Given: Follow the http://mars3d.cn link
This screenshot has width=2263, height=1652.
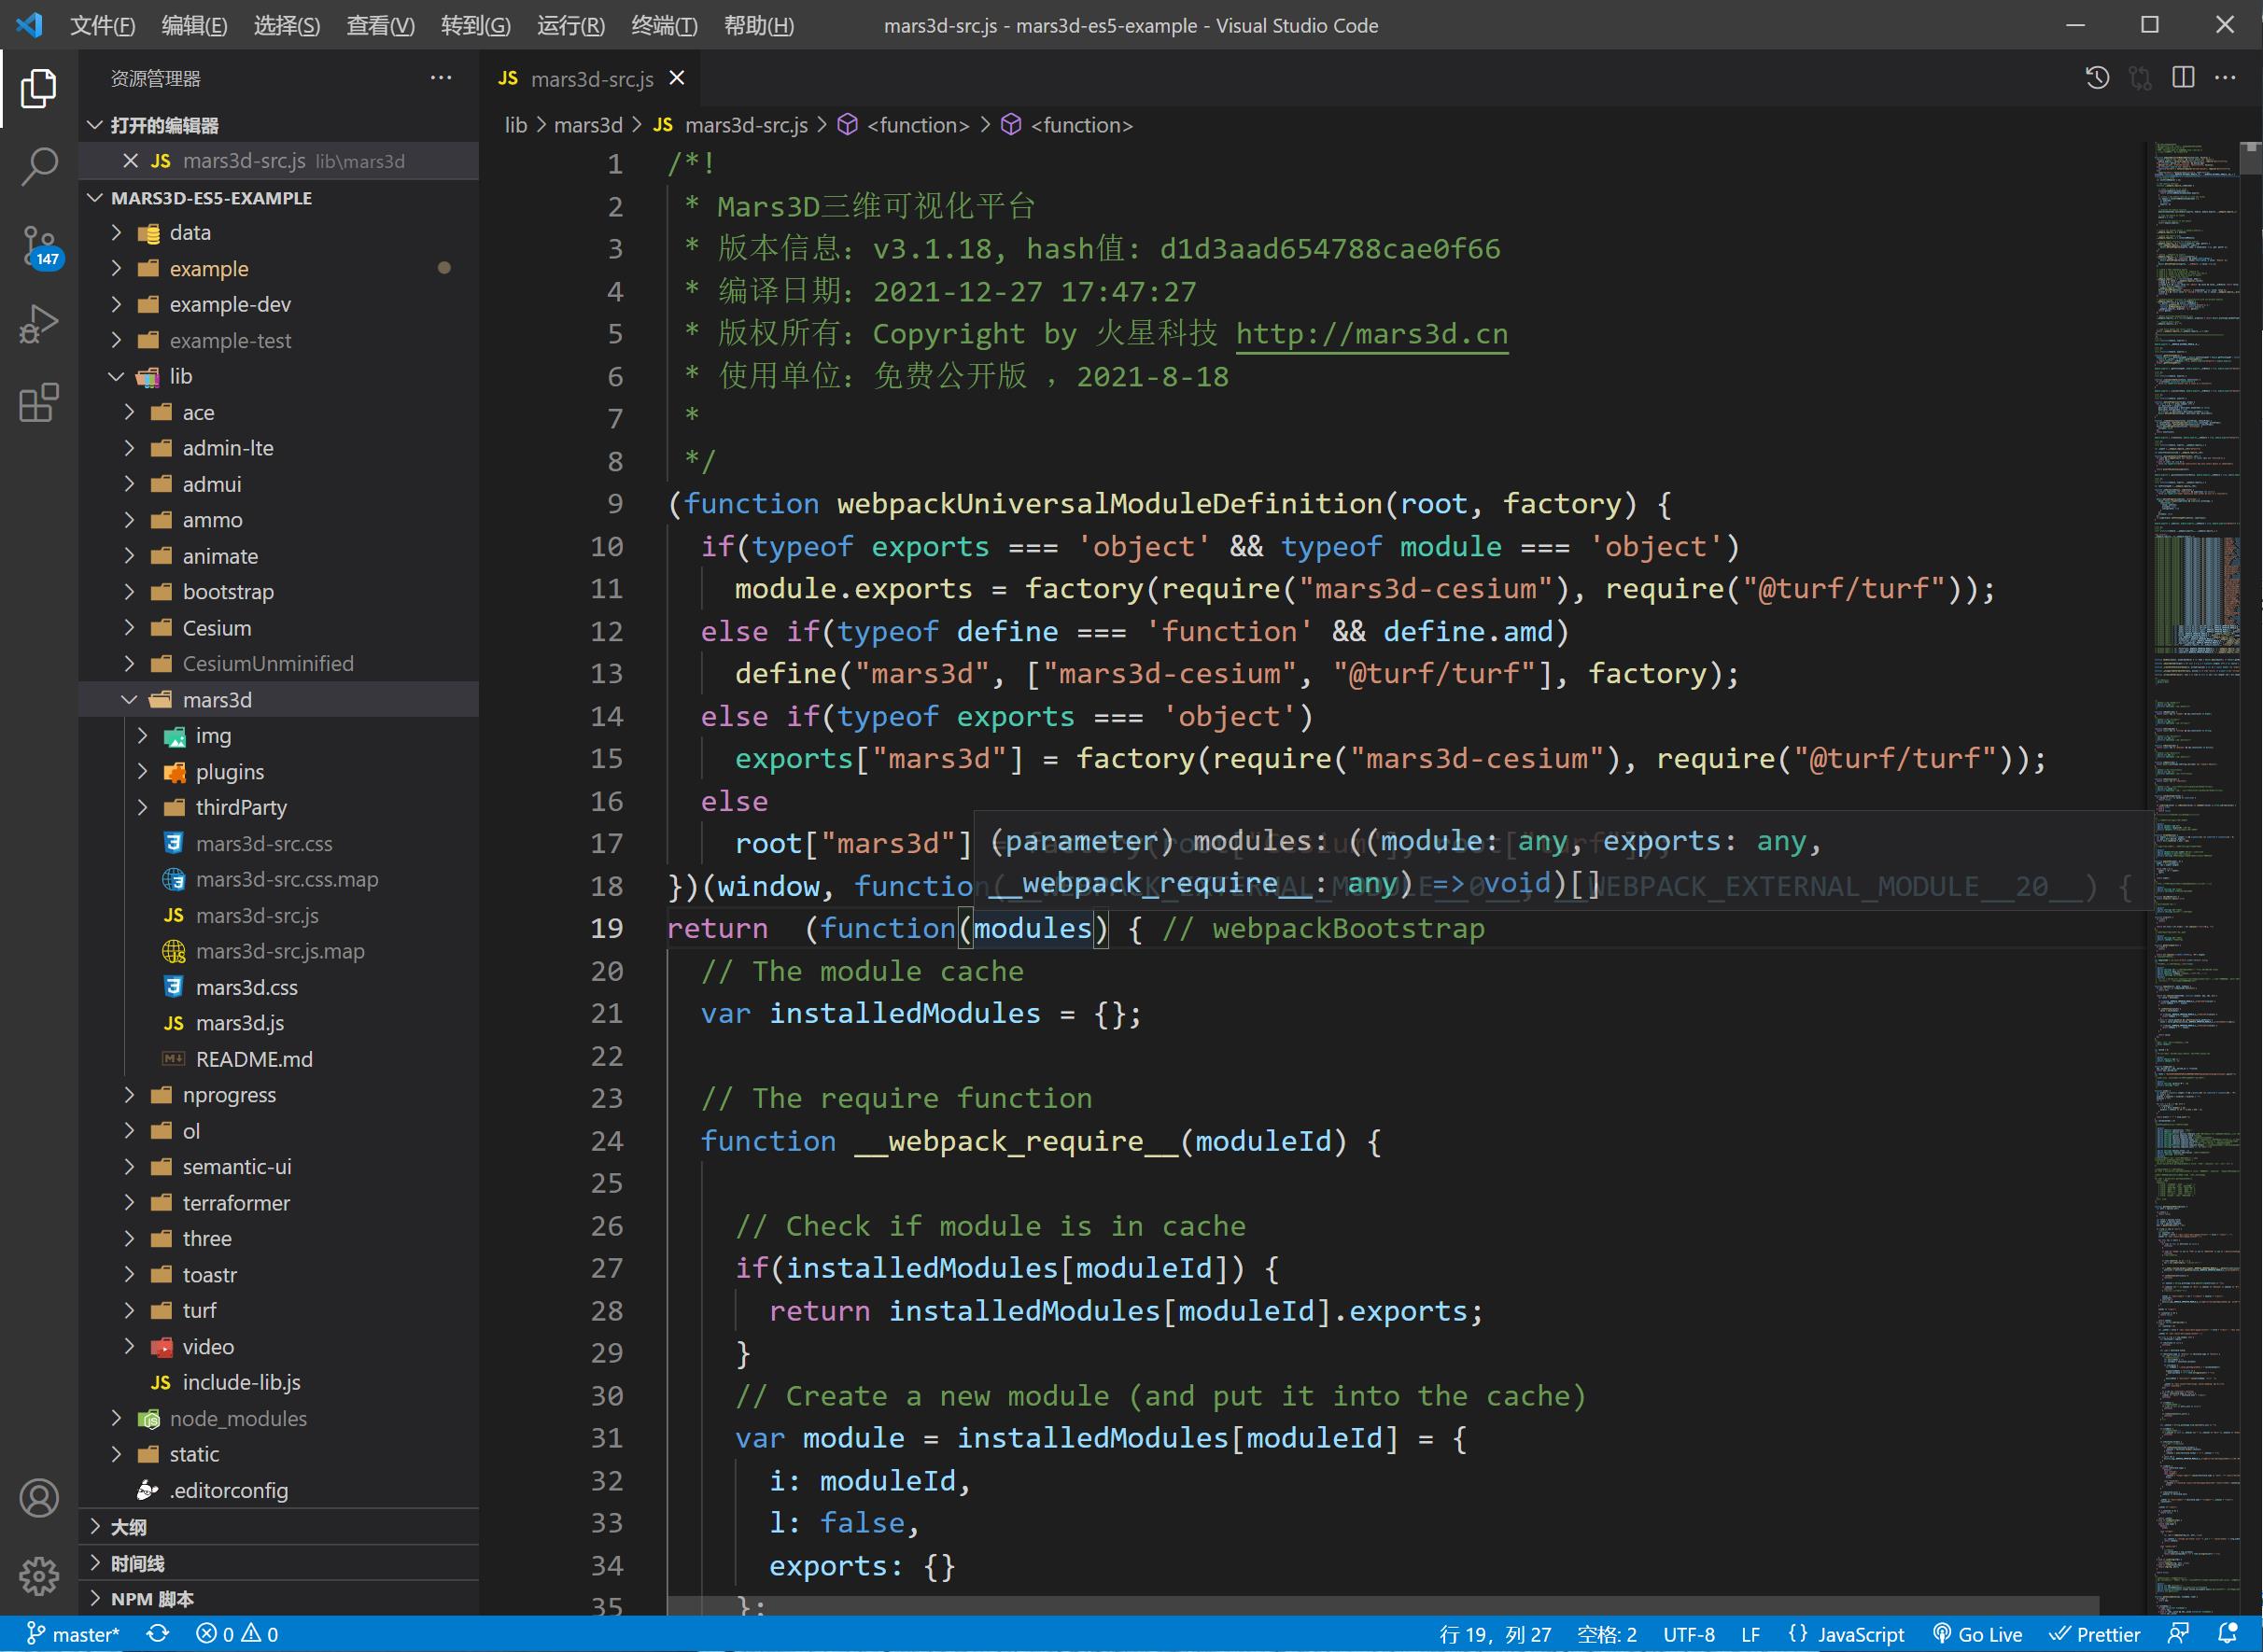Looking at the screenshot, I should tap(1371, 334).
